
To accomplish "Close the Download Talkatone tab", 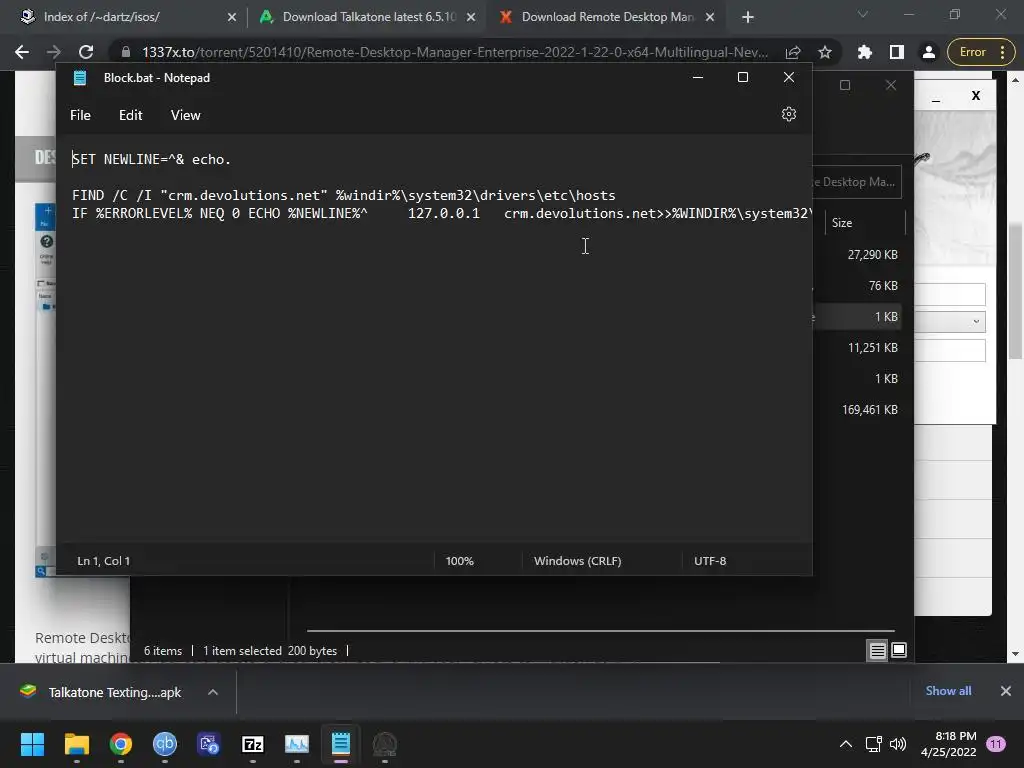I will point(470,18).
